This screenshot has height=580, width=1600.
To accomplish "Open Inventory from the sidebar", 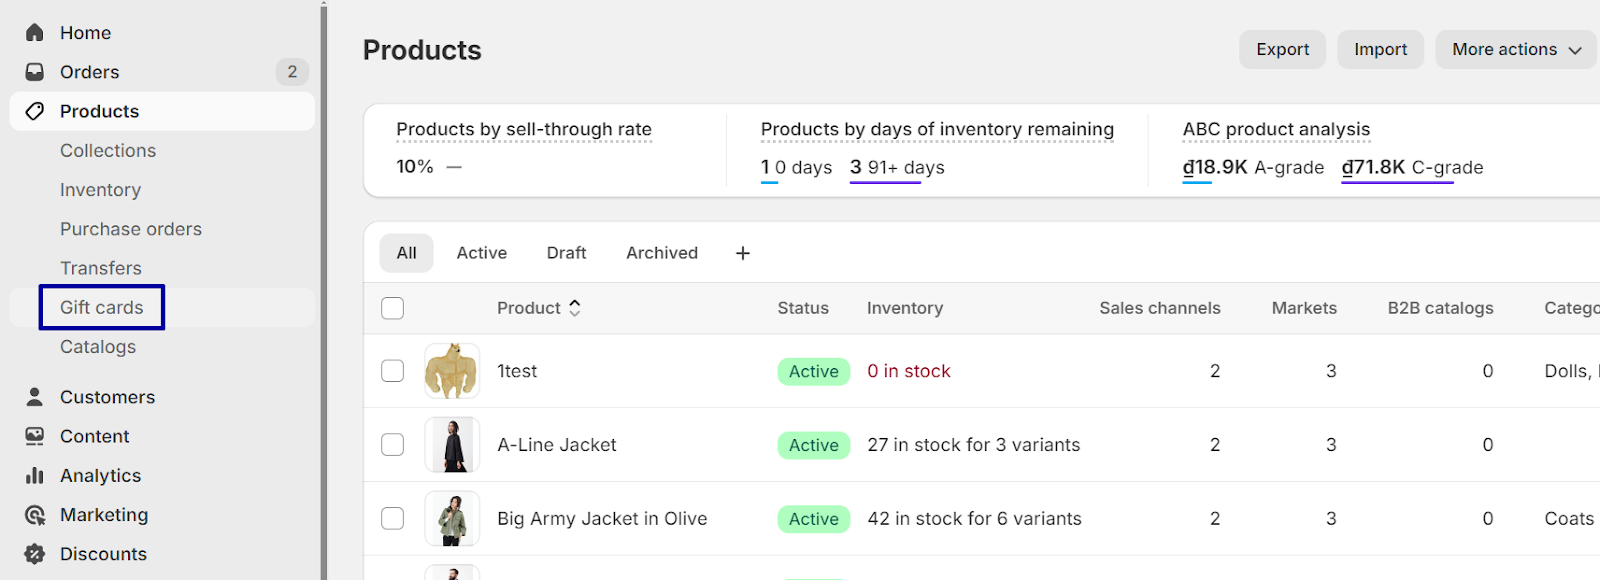I will [x=100, y=190].
